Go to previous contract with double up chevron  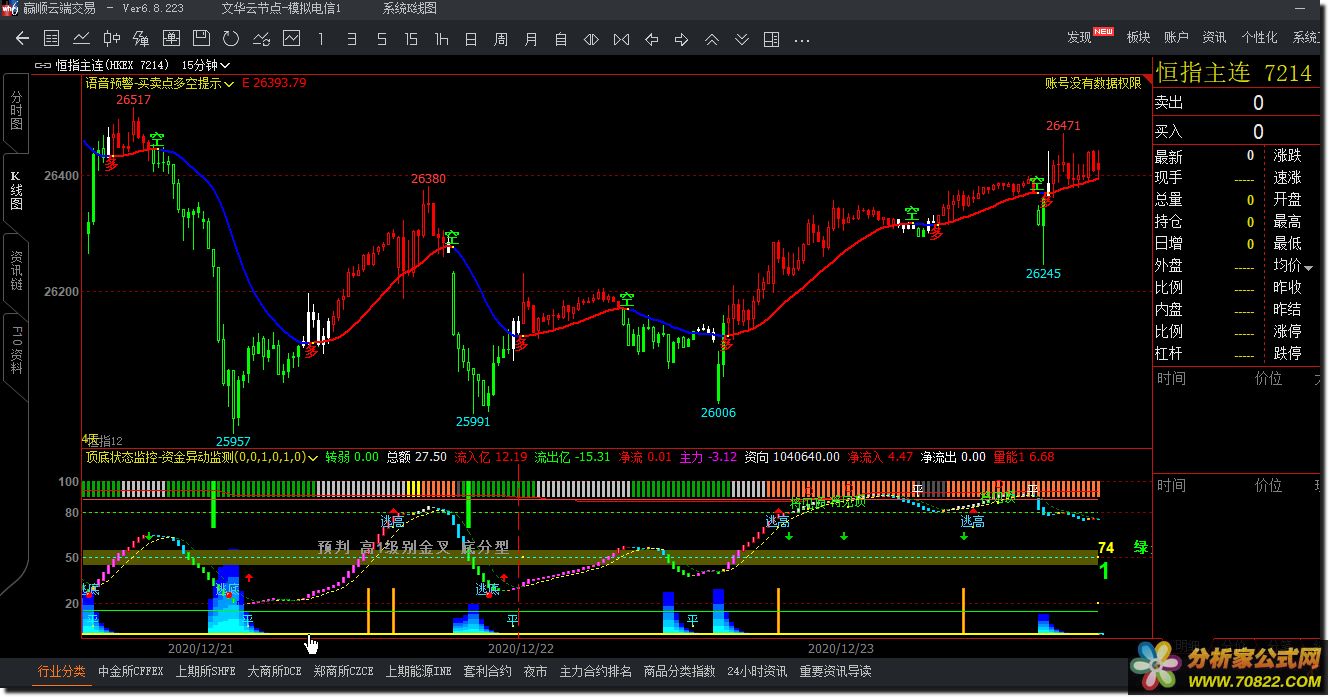(711, 39)
